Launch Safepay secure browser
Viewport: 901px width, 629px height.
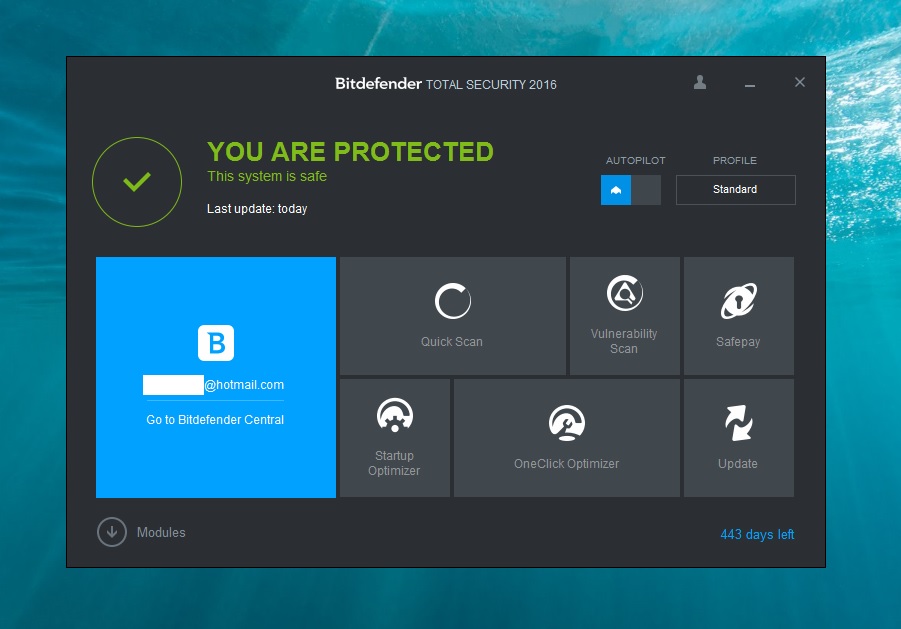tap(738, 315)
